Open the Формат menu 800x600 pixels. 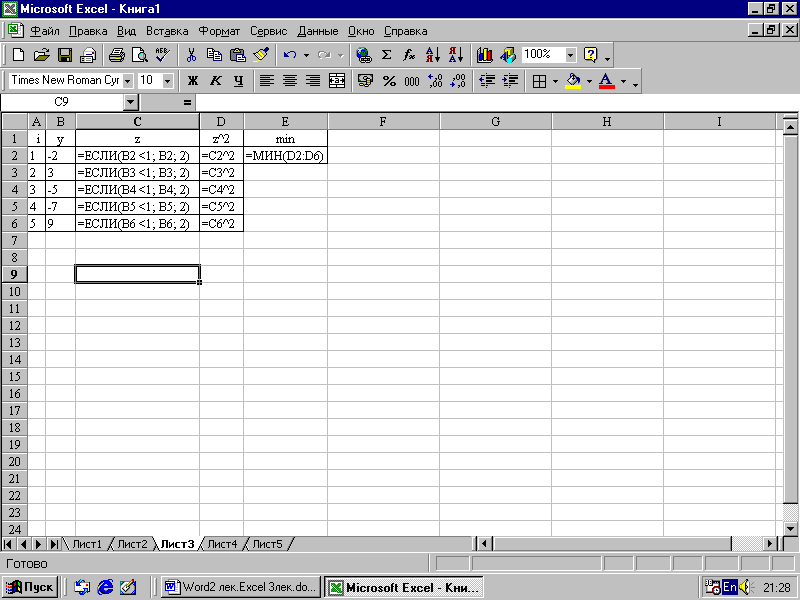tap(219, 31)
